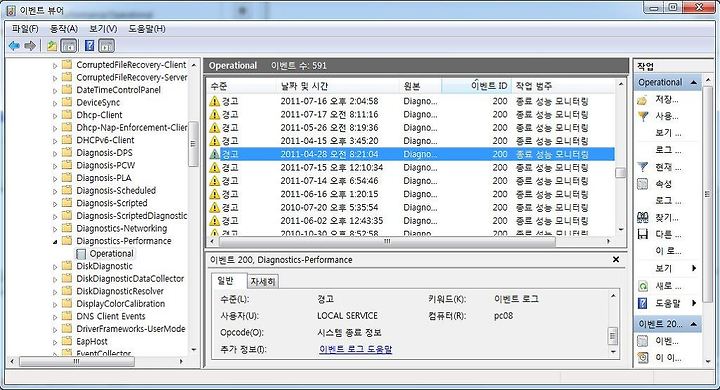Image resolution: width=720 pixels, height=390 pixels.
Task: Open 도움말 help action in pane
Action: [x=667, y=303]
